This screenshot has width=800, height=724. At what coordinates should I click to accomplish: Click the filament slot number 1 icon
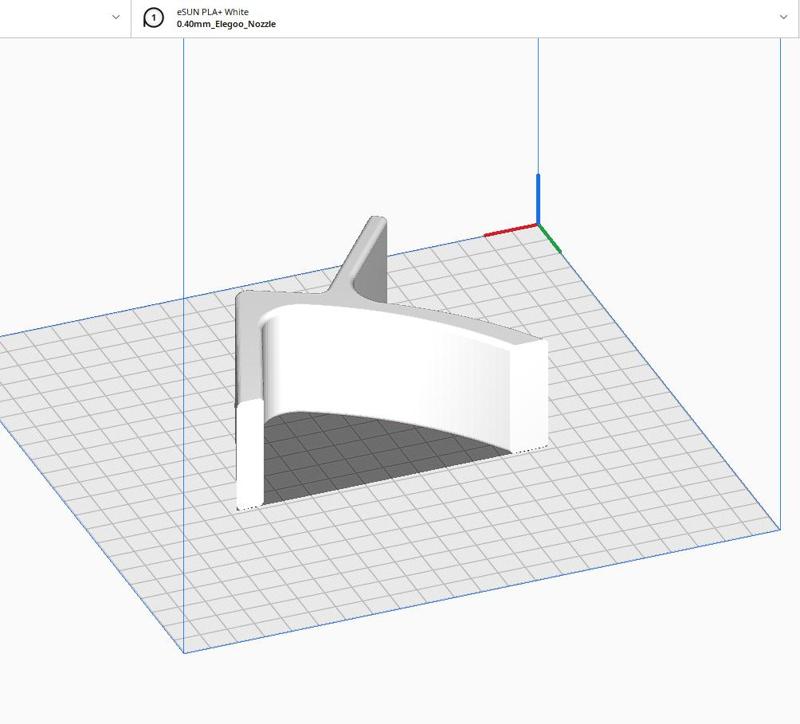tap(153, 18)
